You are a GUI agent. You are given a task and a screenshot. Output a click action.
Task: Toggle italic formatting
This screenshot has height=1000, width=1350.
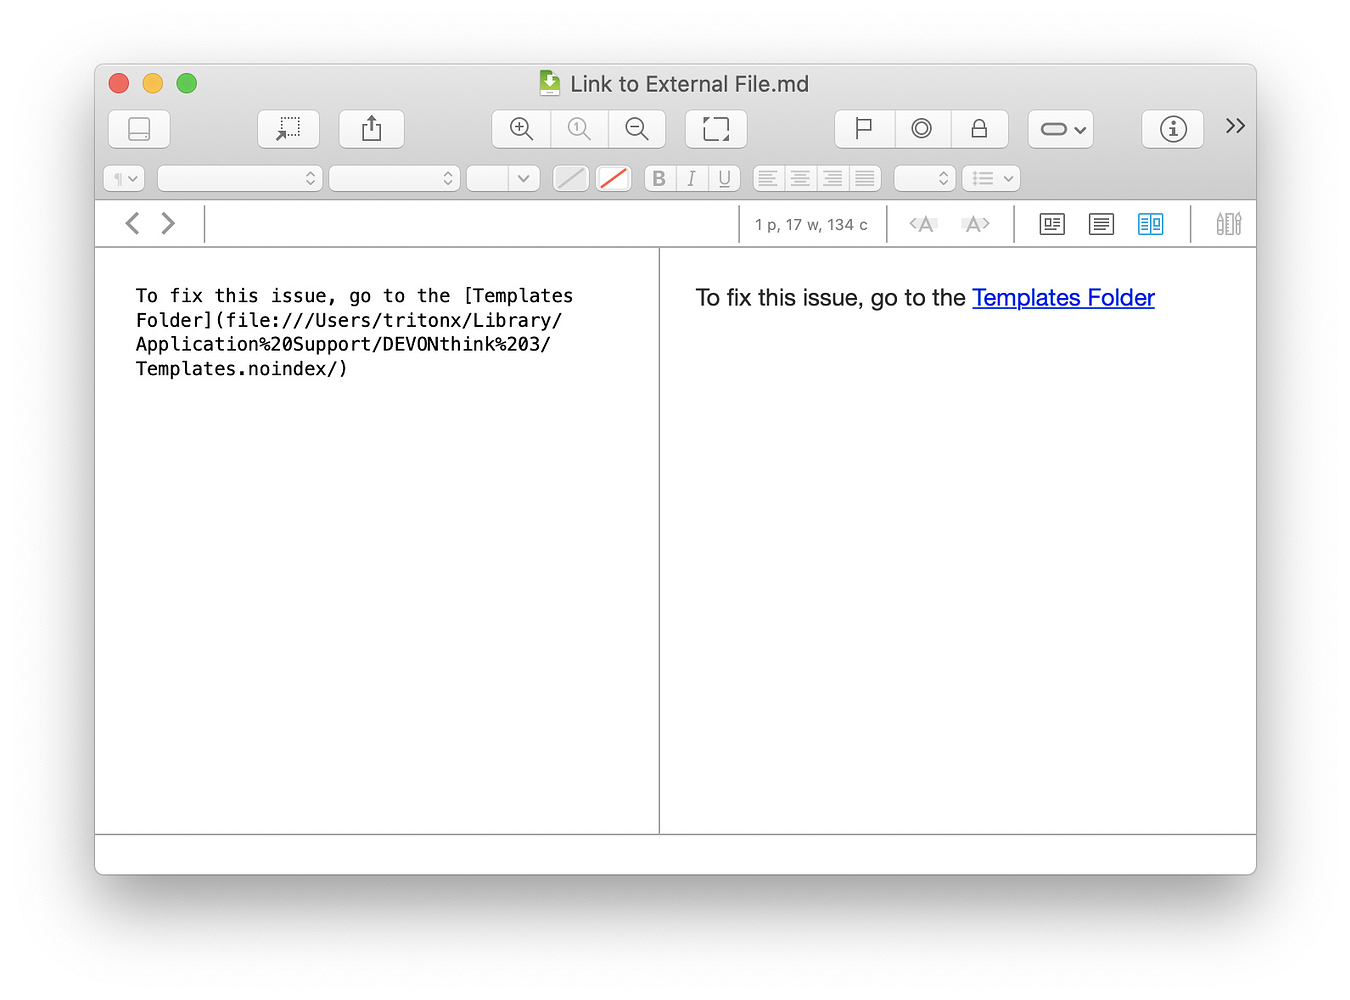point(691,178)
